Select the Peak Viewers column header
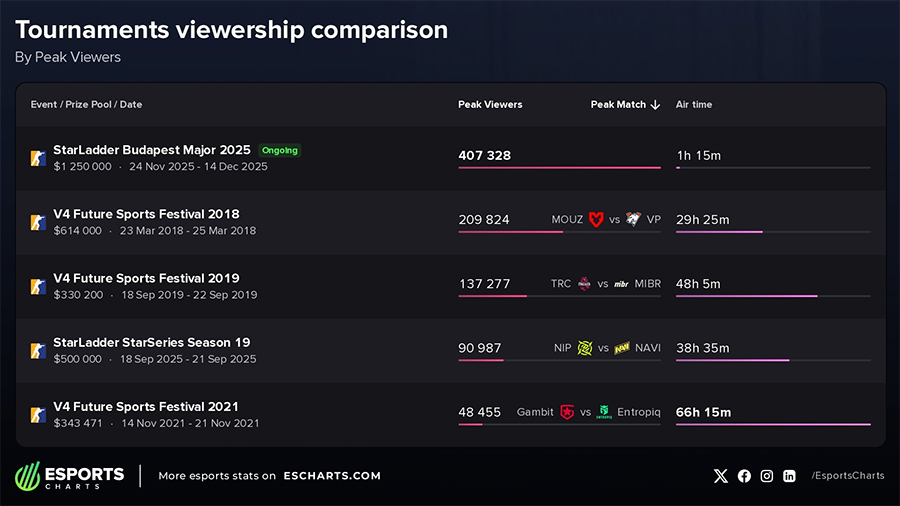The image size is (900, 506). pos(490,105)
